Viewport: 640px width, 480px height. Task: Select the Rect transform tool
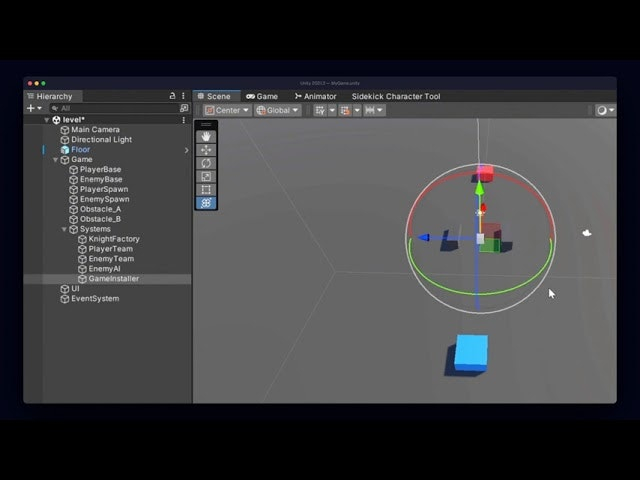tap(206, 189)
